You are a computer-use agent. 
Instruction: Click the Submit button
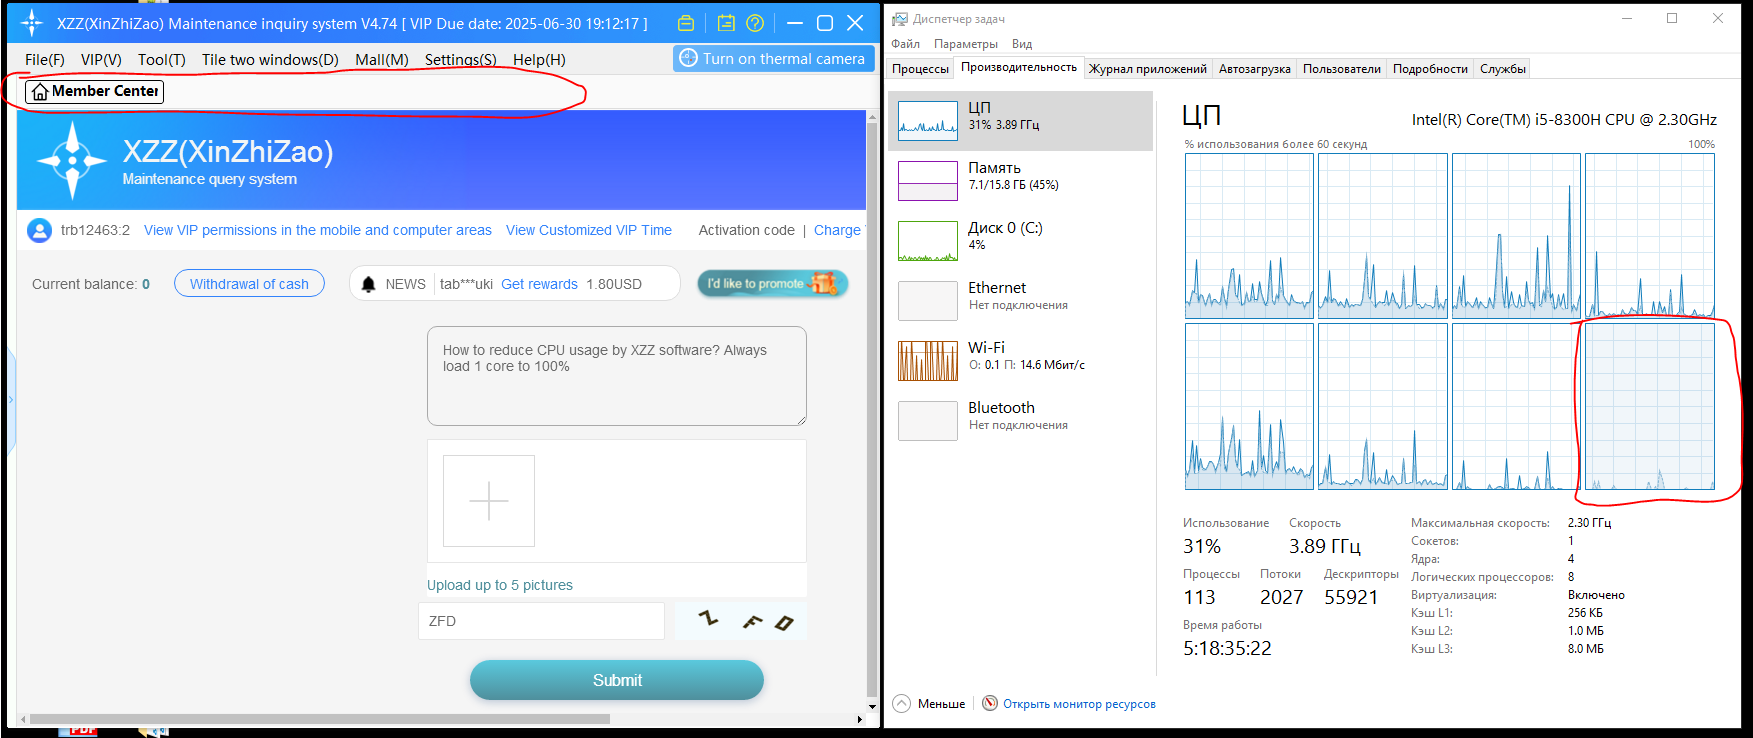pyautogui.click(x=617, y=680)
